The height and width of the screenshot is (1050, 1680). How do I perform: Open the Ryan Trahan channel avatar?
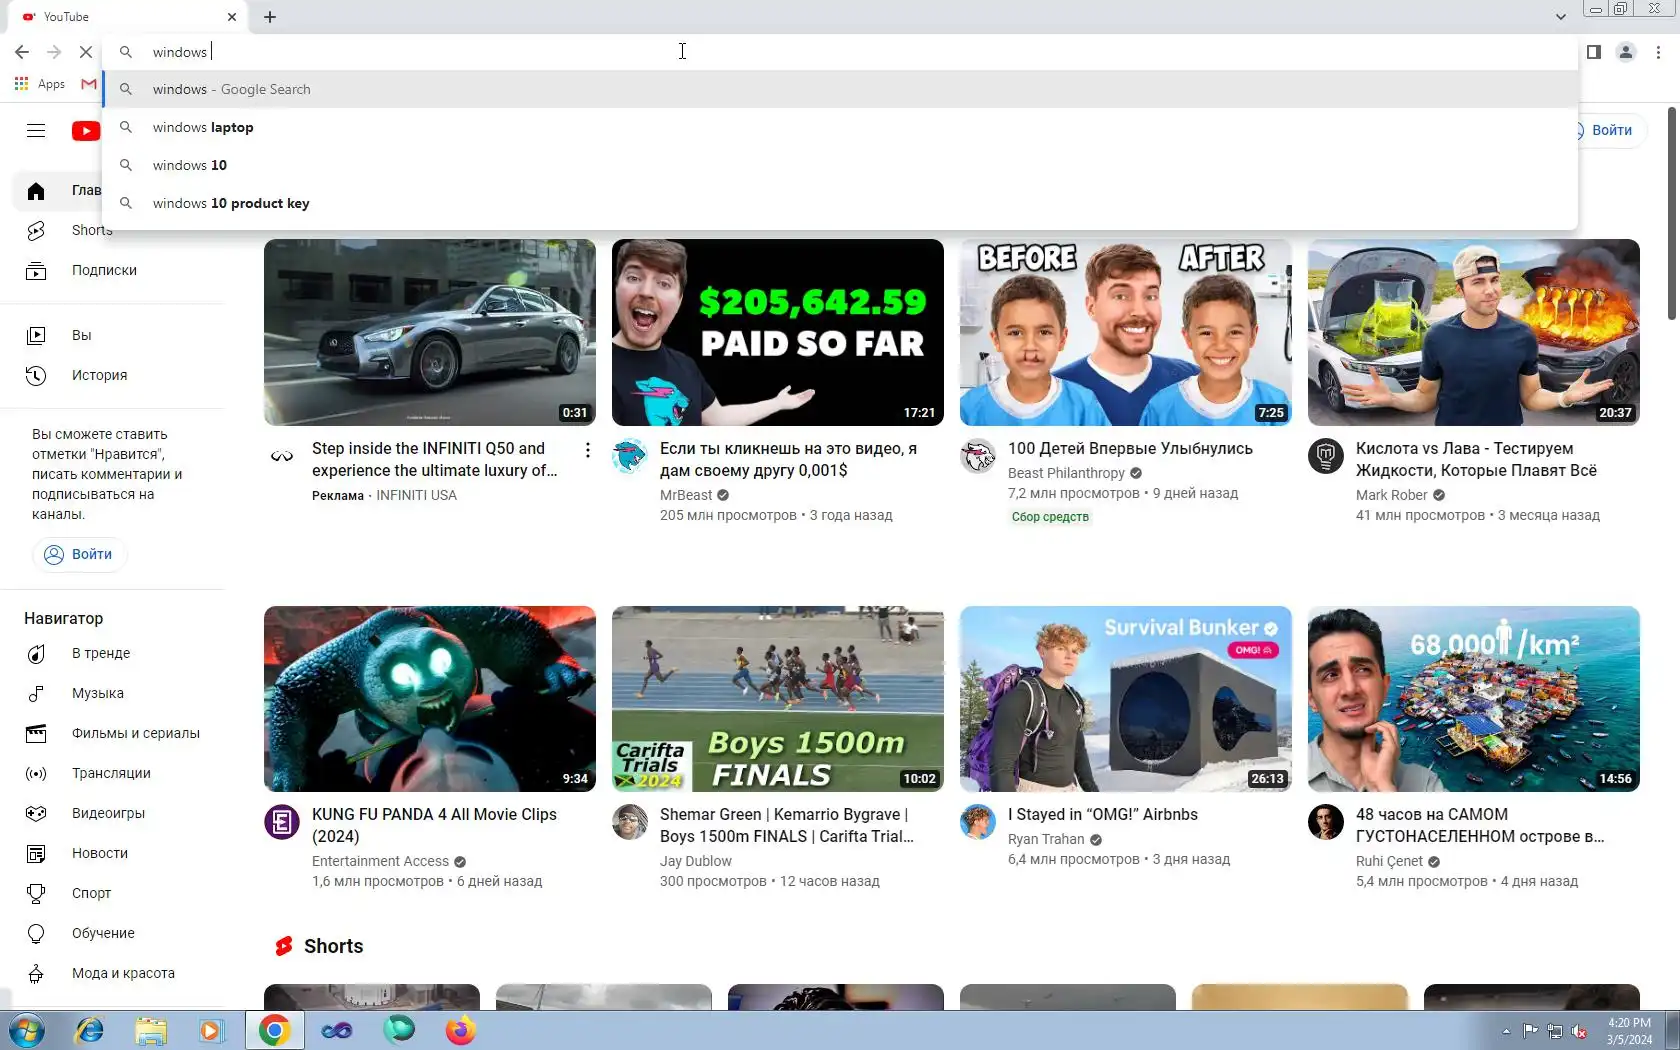978,823
